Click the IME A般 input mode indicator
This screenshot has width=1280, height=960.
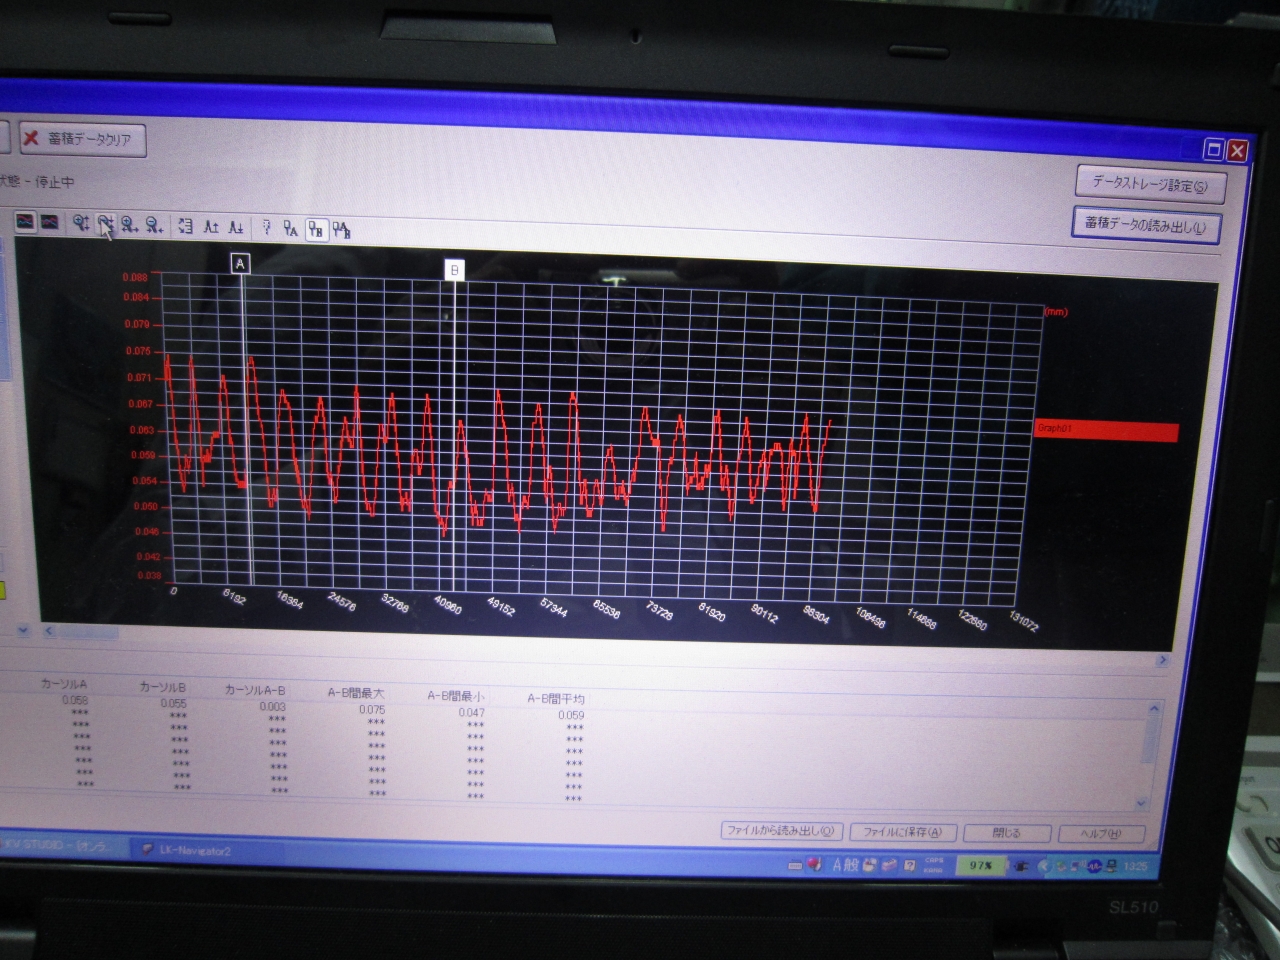click(845, 865)
